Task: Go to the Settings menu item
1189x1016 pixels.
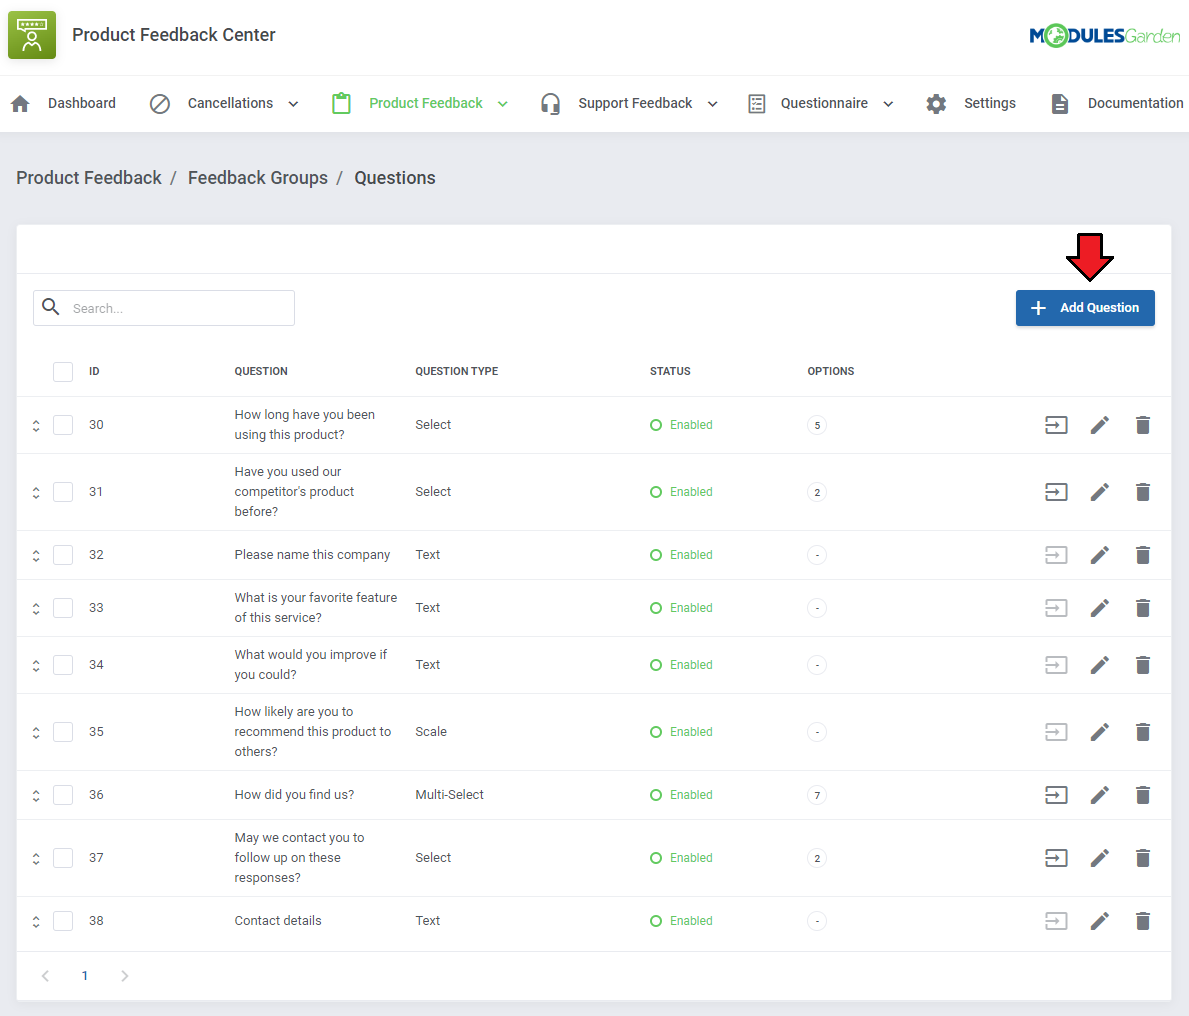Action: pos(990,103)
